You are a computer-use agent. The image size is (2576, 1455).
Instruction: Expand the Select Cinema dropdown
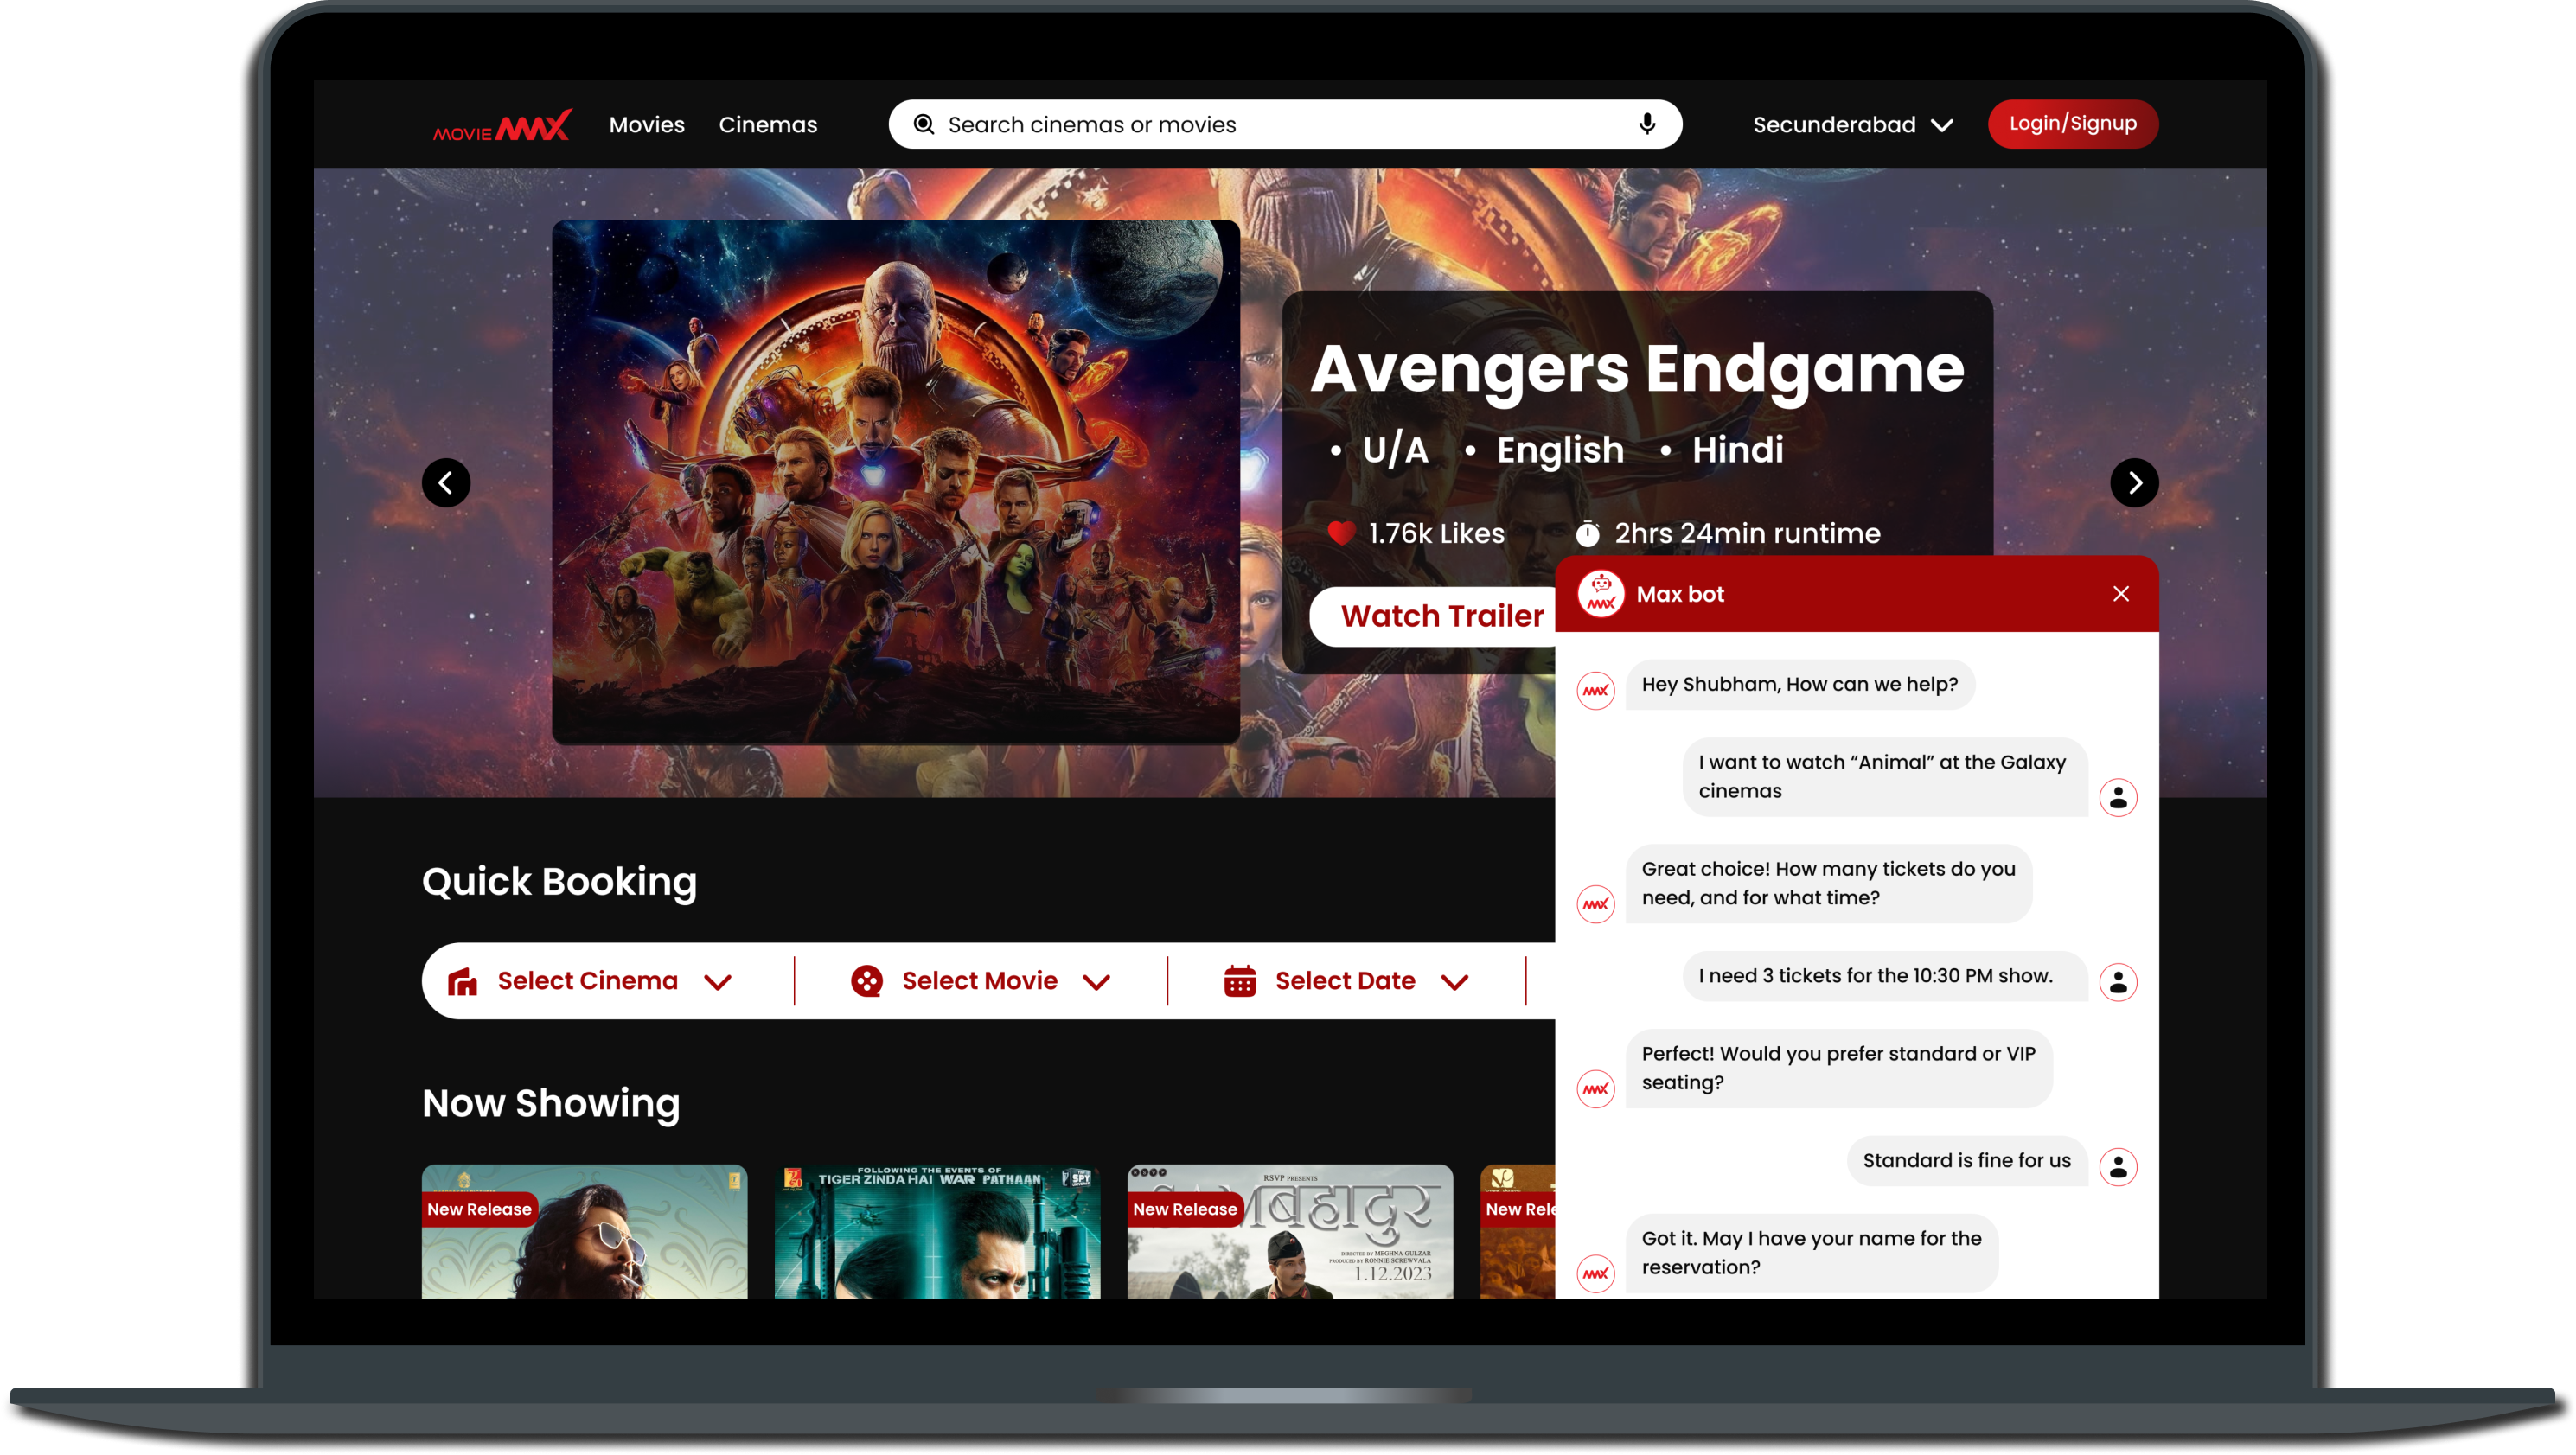pos(590,981)
